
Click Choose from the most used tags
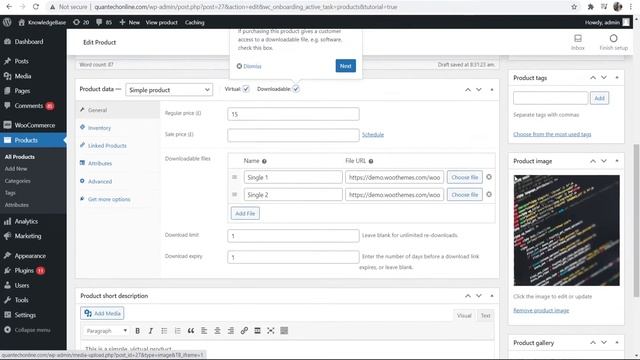click(x=552, y=134)
